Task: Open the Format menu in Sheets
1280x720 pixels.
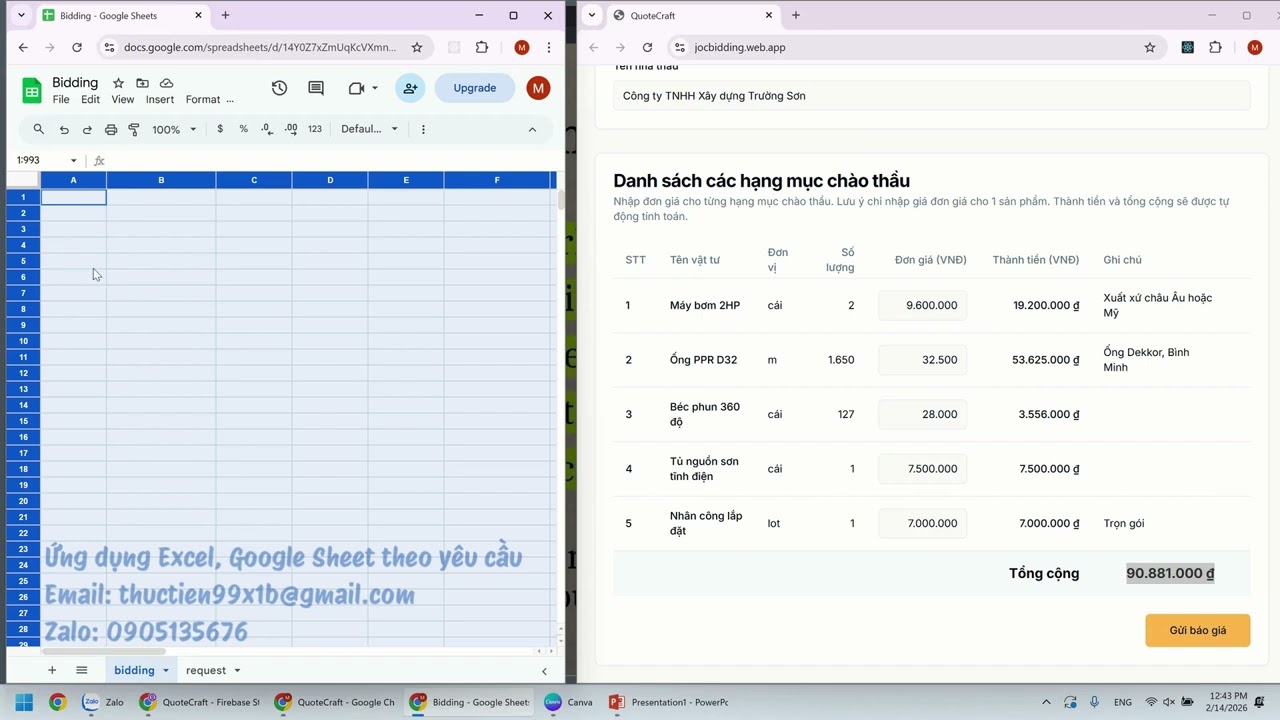Action: [x=203, y=100]
